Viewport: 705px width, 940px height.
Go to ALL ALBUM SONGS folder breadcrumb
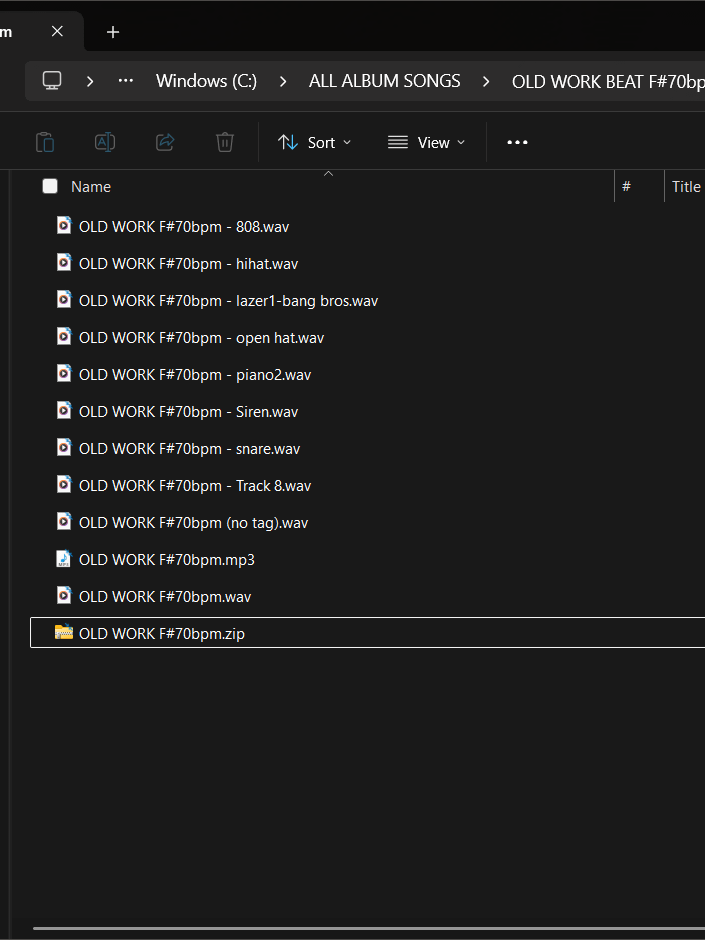click(384, 81)
